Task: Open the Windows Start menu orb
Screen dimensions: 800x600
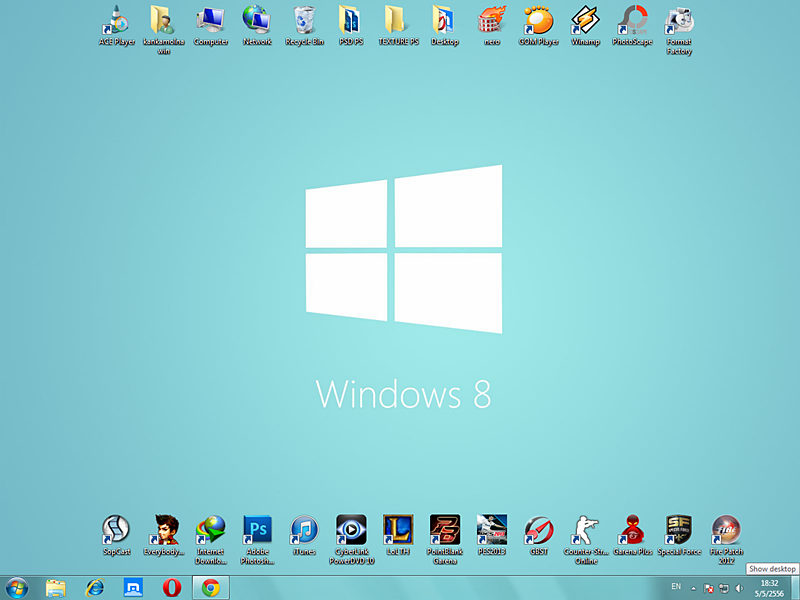Action: click(16, 588)
